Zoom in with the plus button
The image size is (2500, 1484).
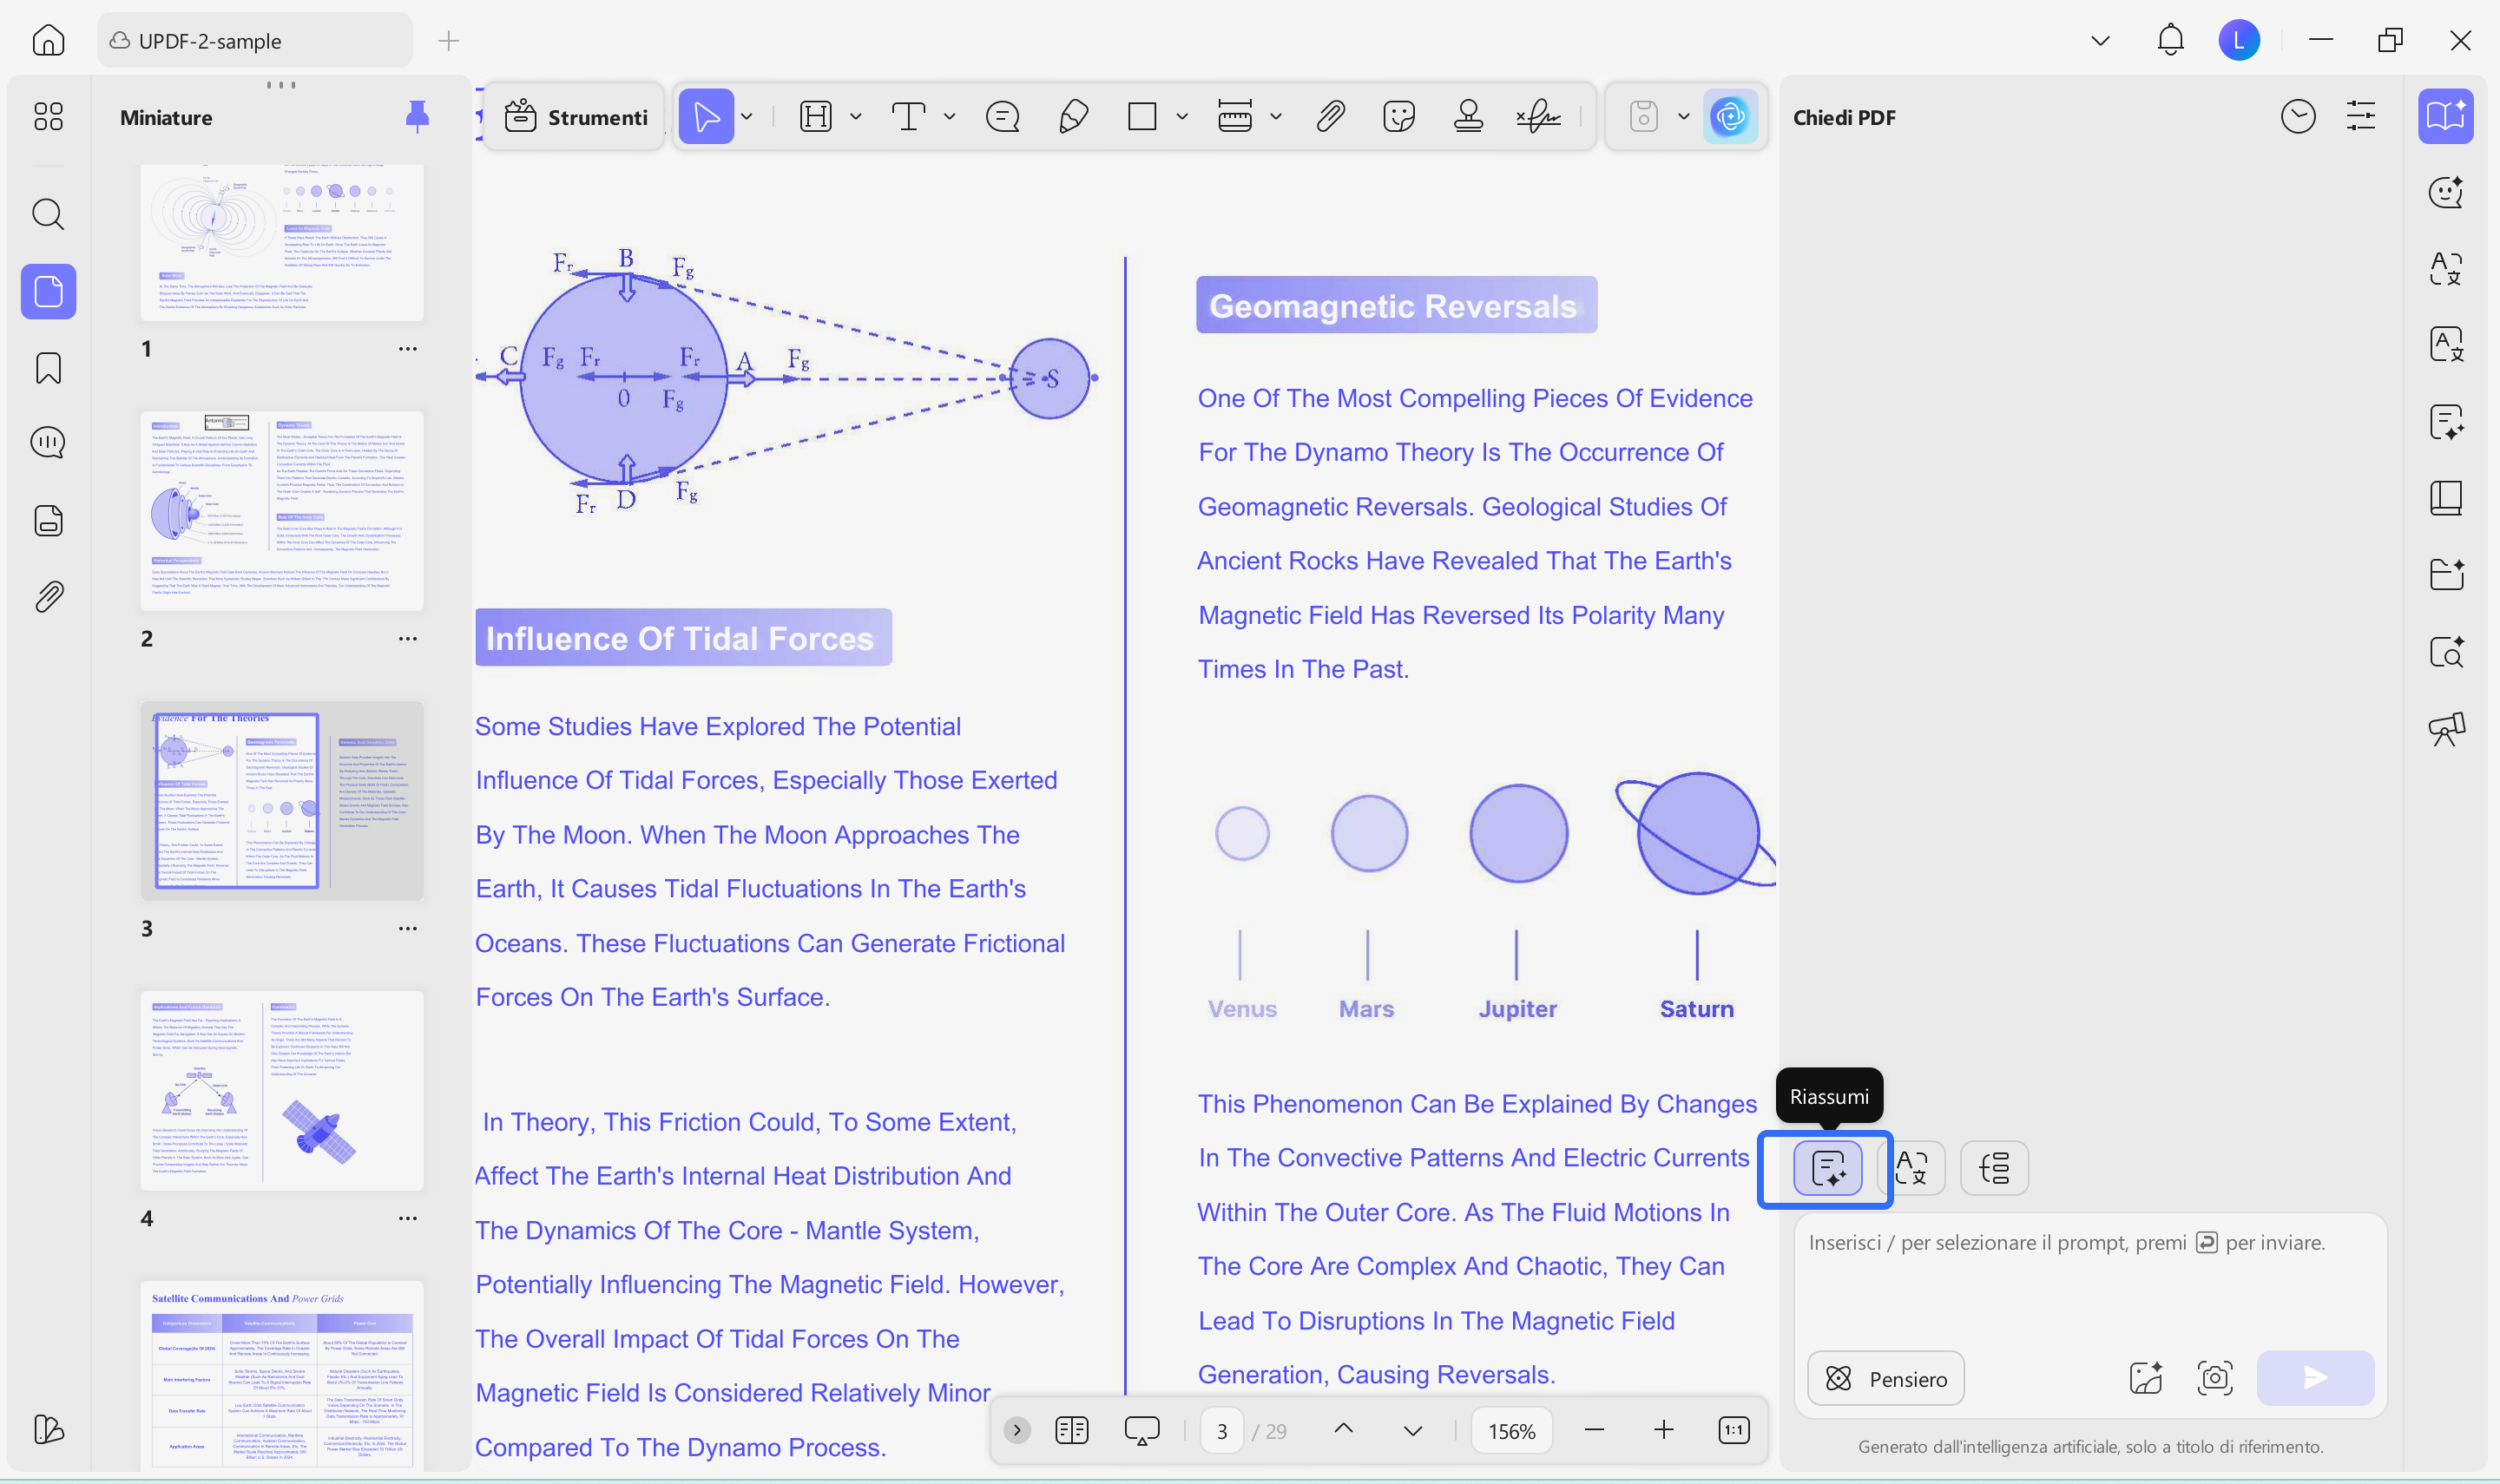[x=1663, y=1430]
